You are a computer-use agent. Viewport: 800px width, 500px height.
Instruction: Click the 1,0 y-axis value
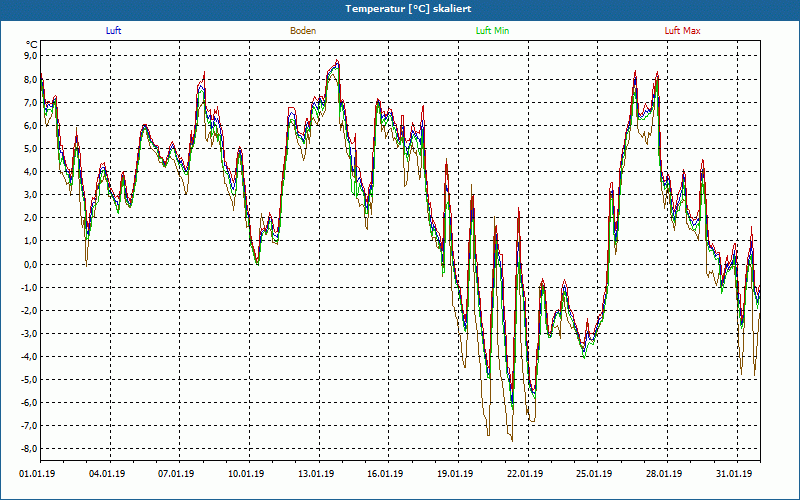point(31,241)
